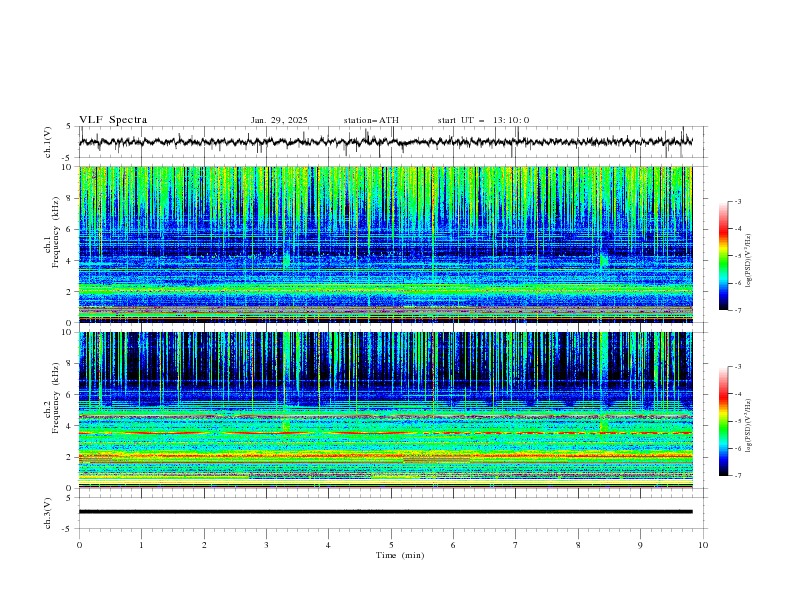Click the lower log(PSD)(V²/Hz) colorbar label
792x612 pixels.
pos(749,425)
